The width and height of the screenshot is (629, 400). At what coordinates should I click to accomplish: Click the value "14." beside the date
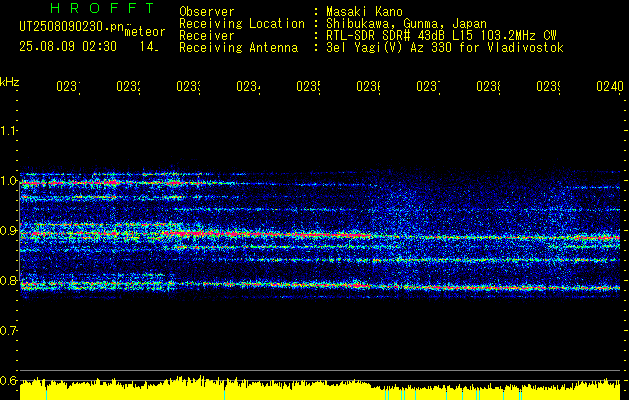pos(149,47)
